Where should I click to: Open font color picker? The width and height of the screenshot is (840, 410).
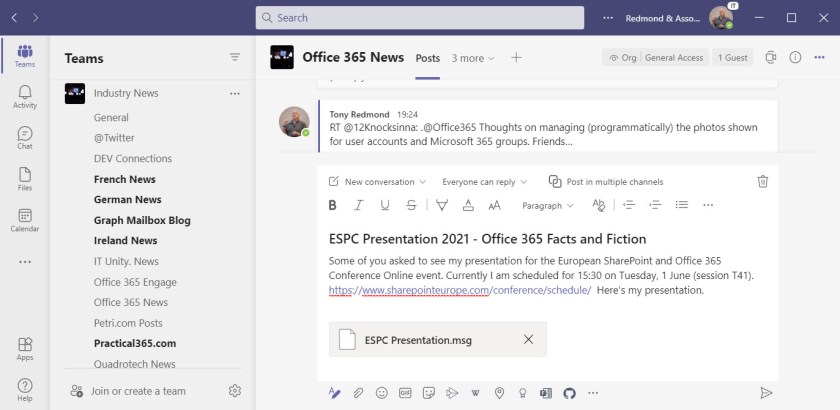pos(468,205)
